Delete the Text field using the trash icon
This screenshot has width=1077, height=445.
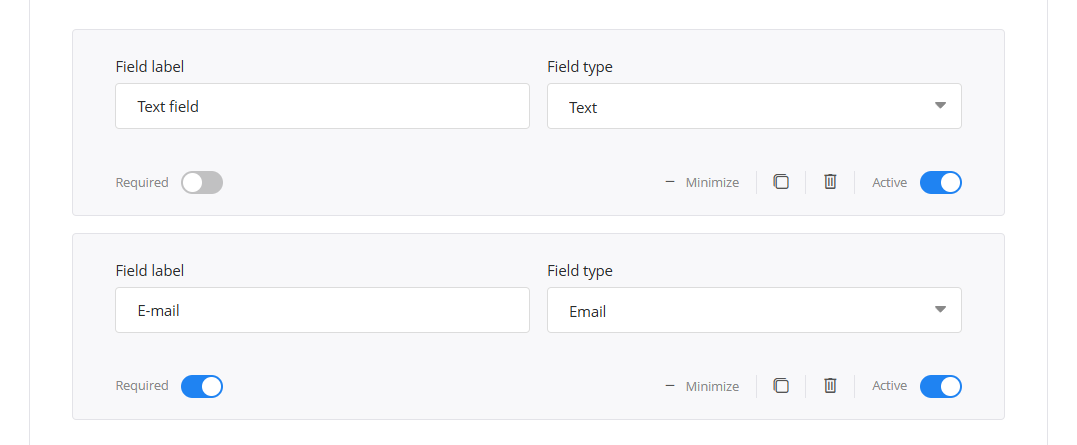[x=830, y=182]
